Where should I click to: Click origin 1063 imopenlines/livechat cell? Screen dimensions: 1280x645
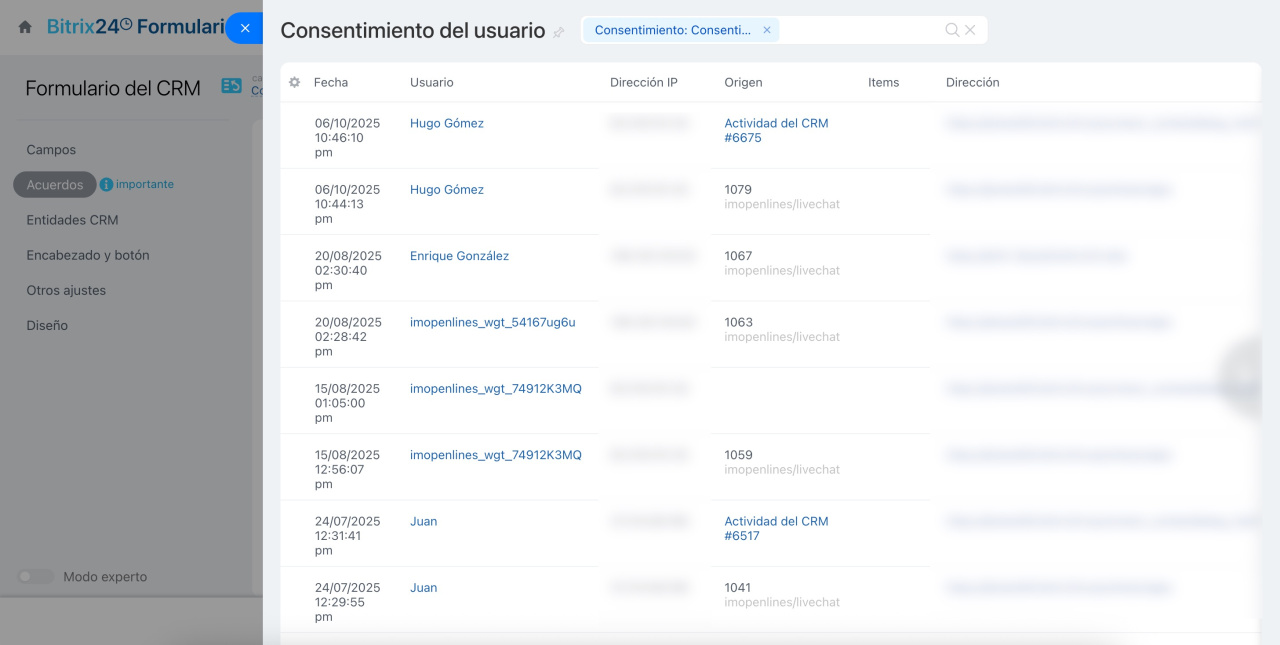(782, 329)
